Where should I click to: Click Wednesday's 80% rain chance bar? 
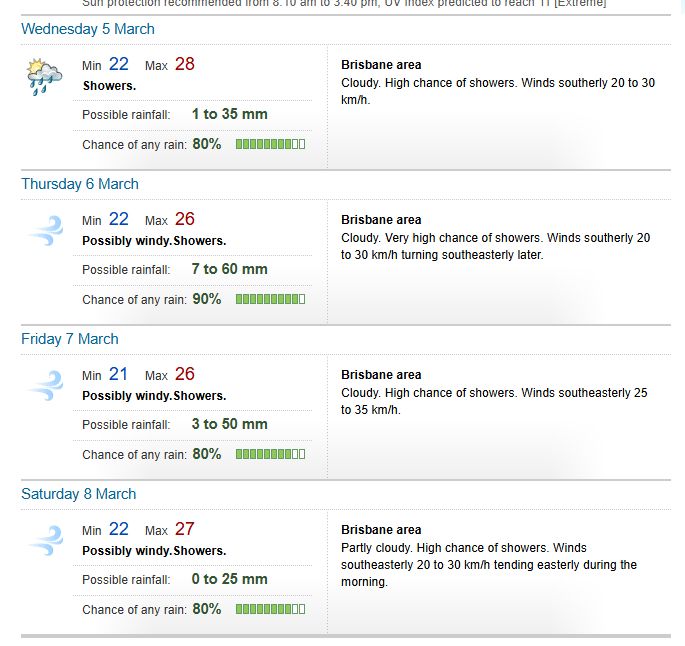pos(270,144)
